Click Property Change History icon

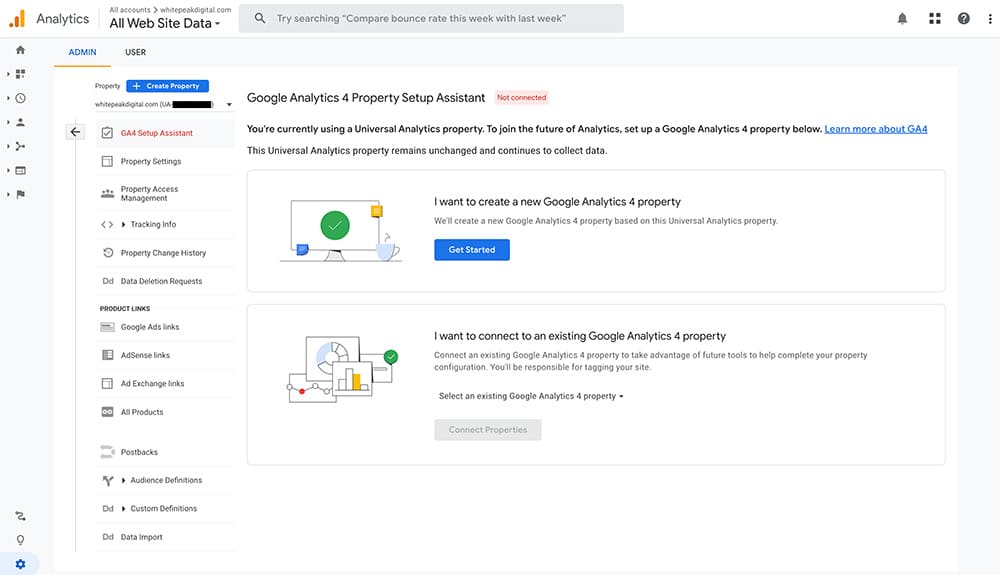[108, 252]
